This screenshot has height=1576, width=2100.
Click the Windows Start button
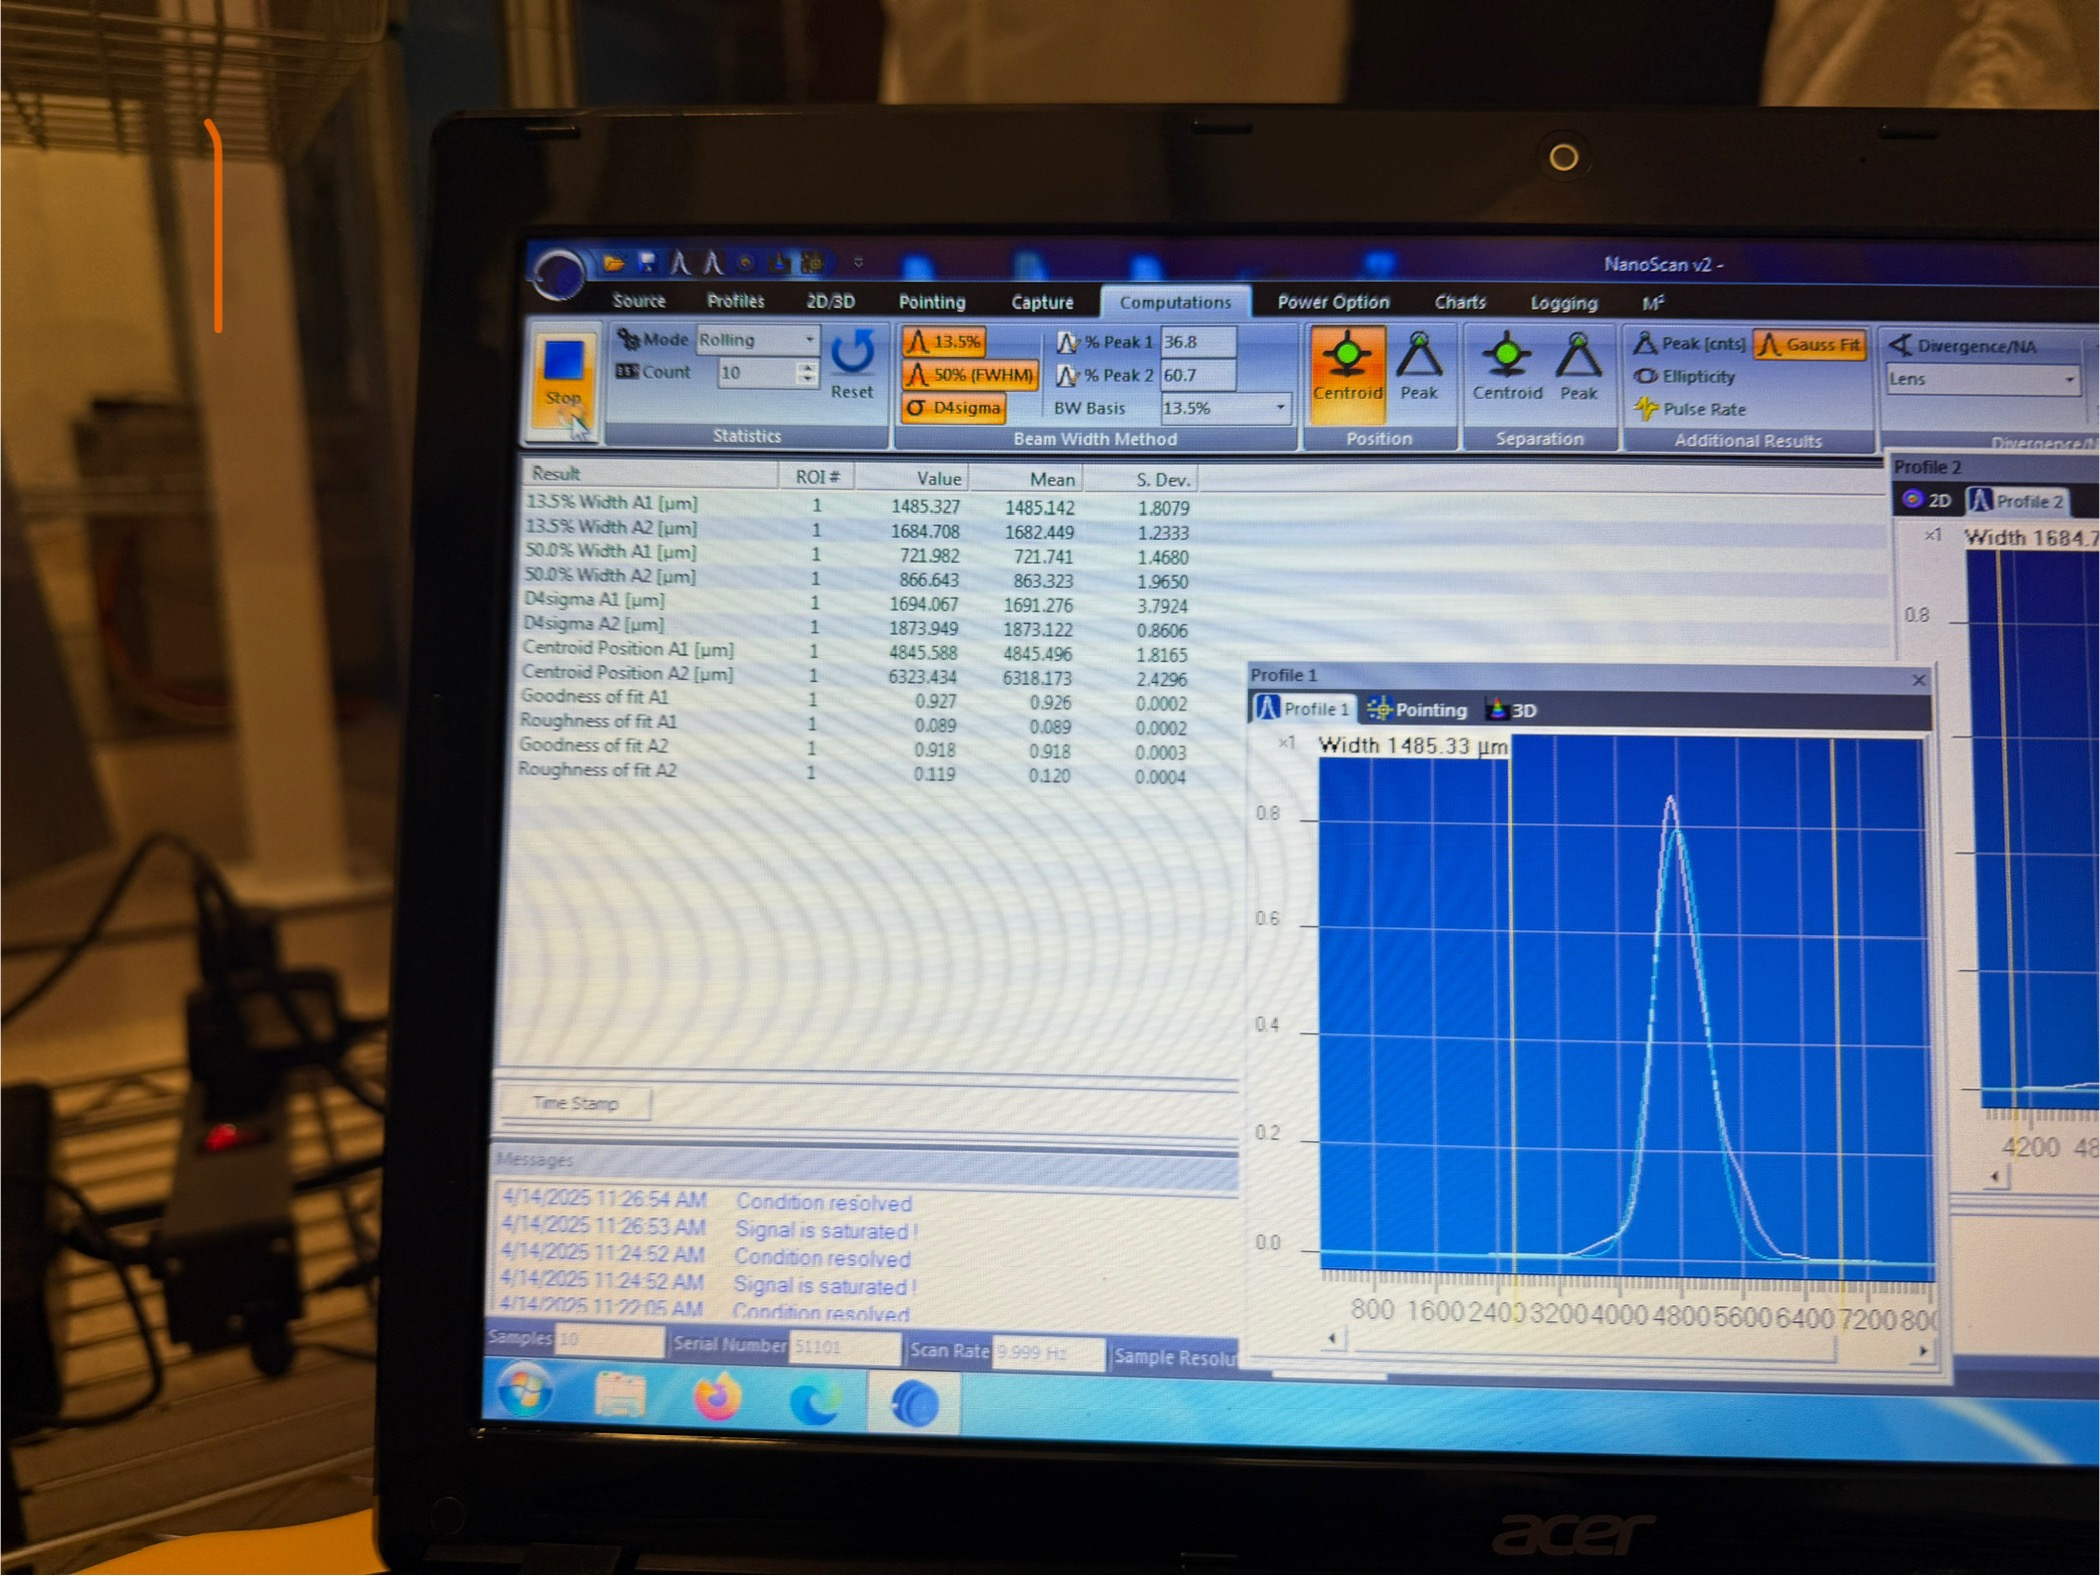click(x=526, y=1390)
